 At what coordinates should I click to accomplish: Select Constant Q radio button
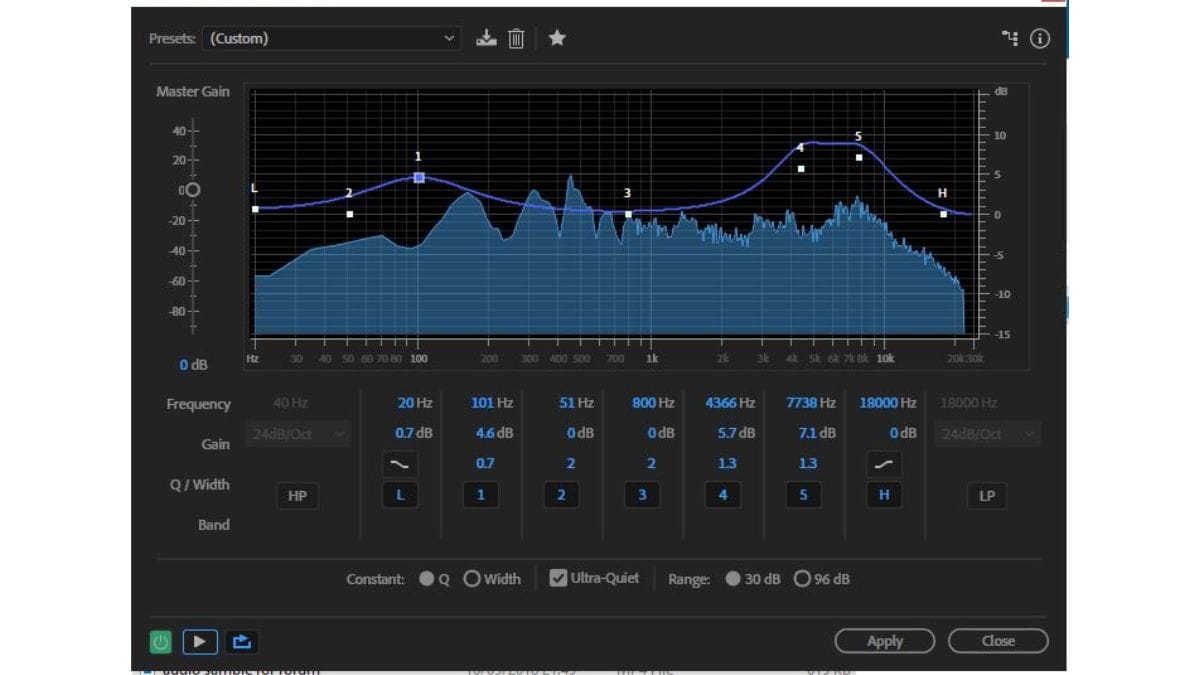427,579
